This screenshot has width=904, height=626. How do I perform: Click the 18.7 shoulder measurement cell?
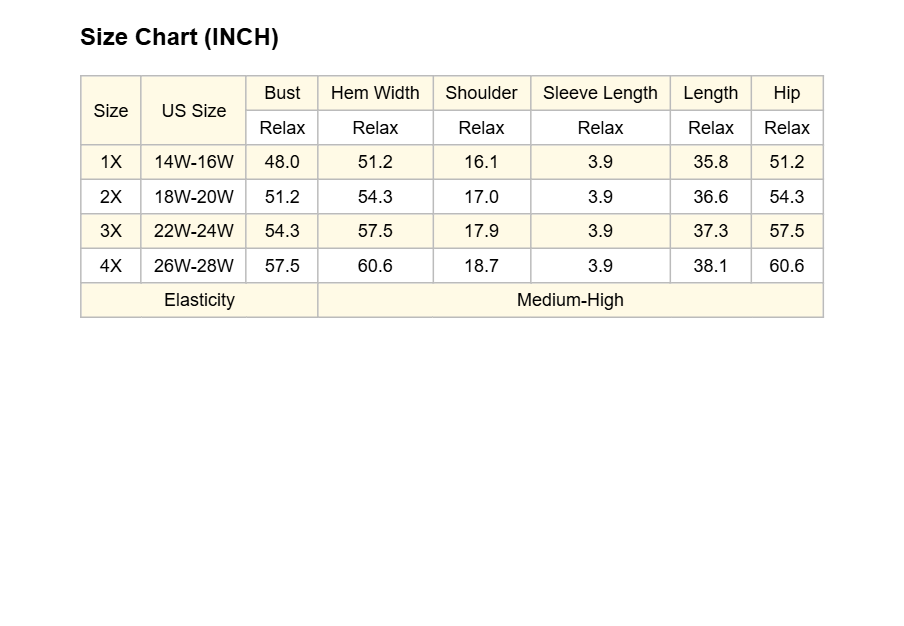[x=481, y=266]
